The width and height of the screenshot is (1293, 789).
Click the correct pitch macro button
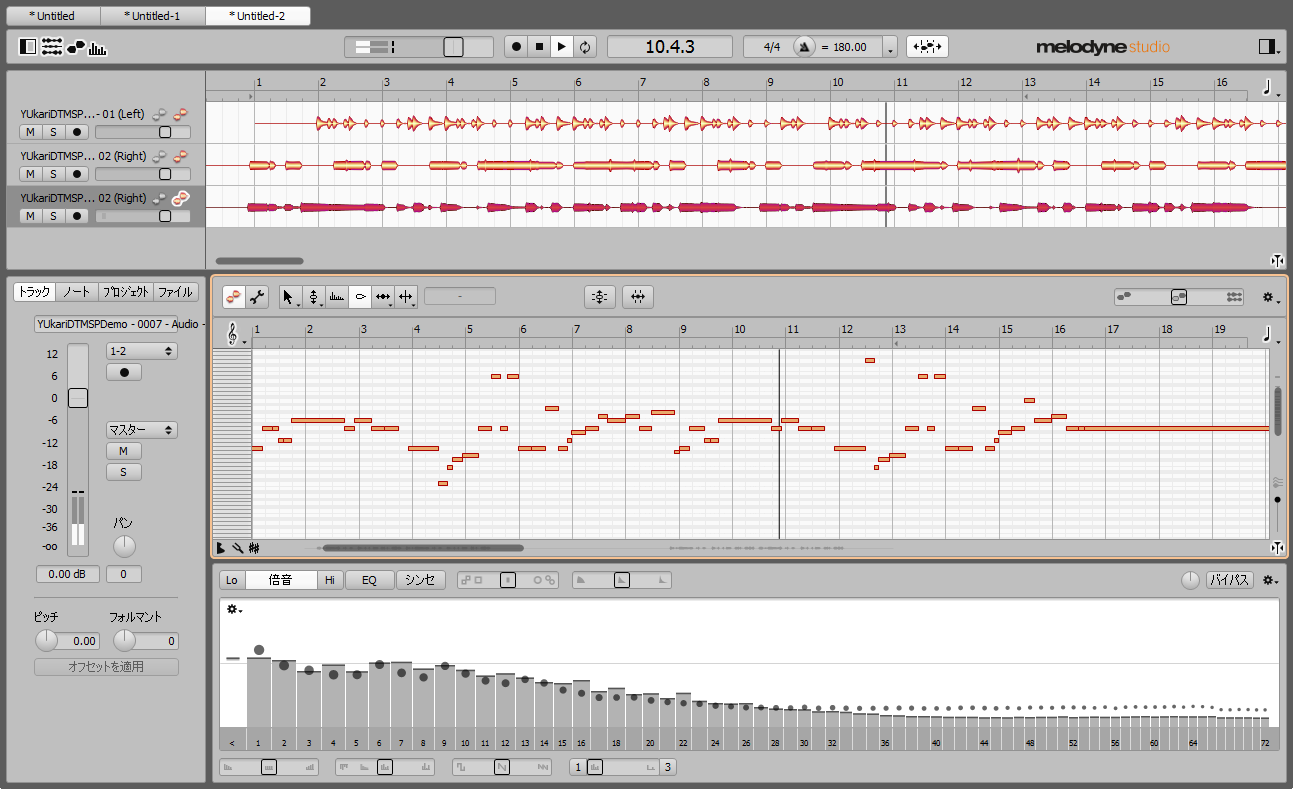600,296
